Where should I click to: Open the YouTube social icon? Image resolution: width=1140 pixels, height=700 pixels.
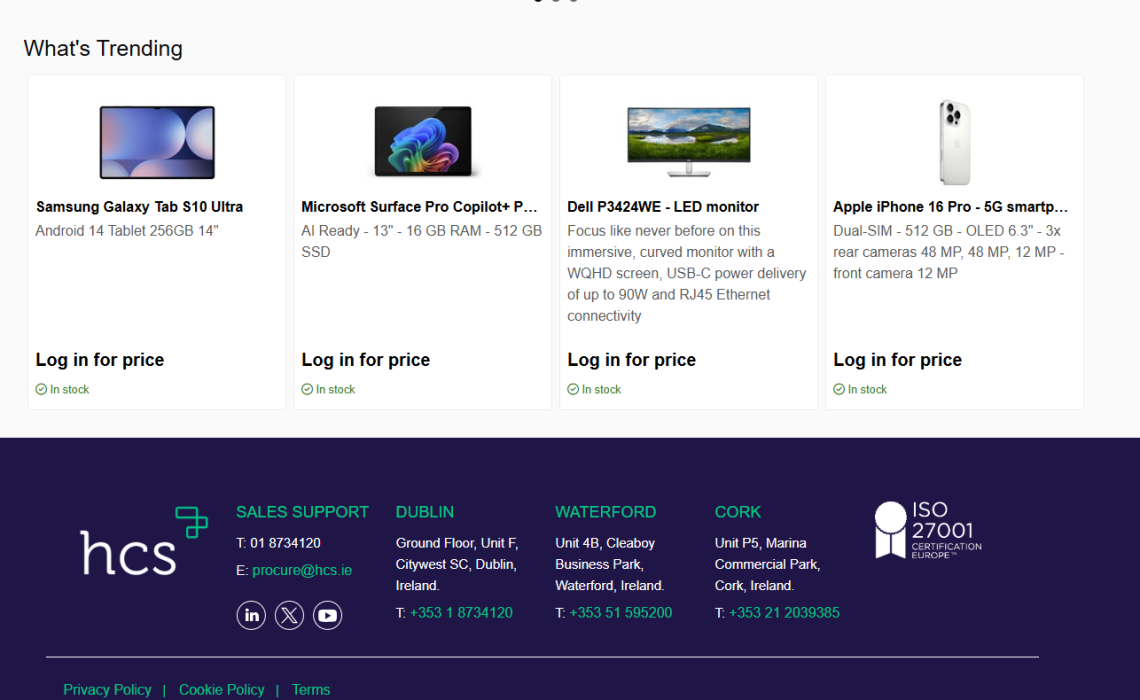tap(327, 615)
